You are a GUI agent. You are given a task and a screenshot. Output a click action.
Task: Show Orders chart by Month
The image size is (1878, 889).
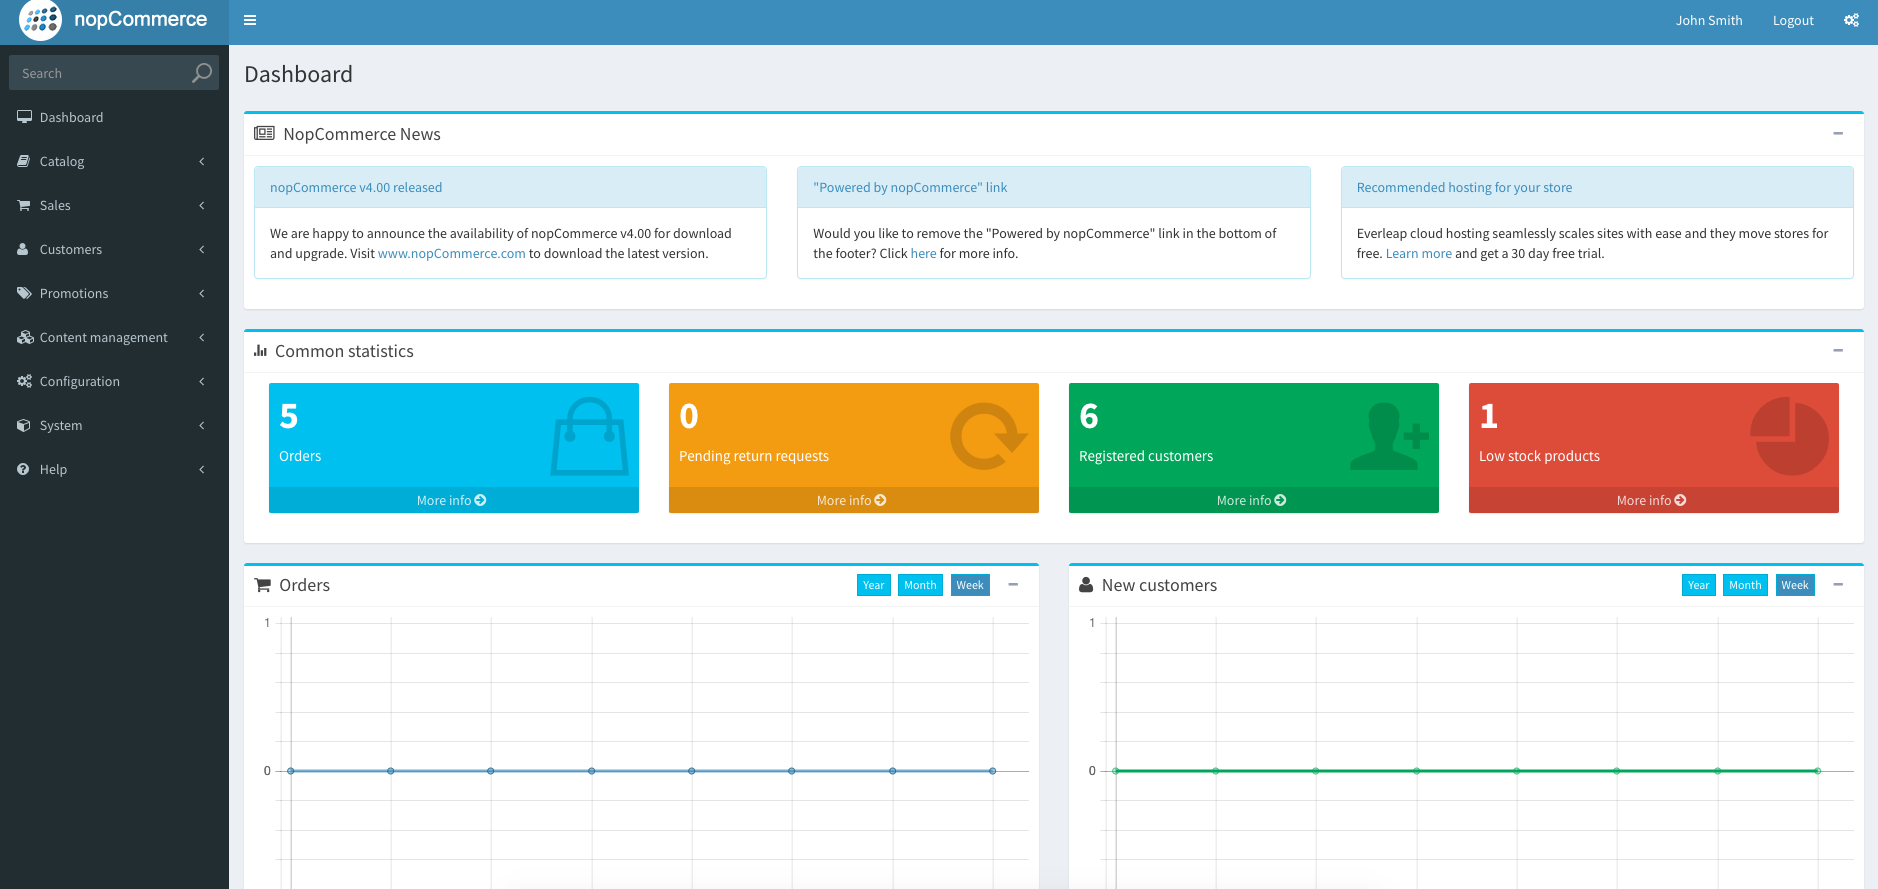pyautogui.click(x=920, y=585)
